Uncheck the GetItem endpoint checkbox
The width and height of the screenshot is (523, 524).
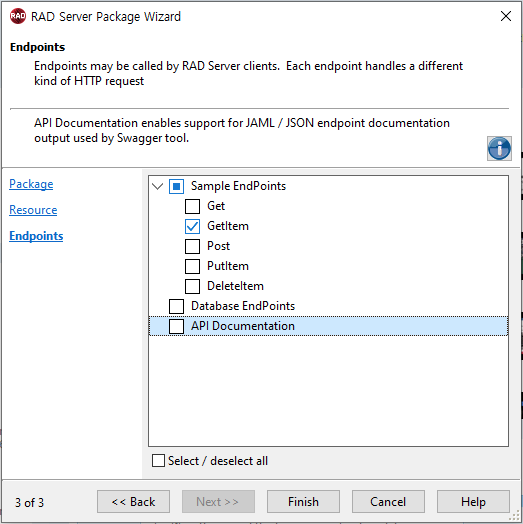click(192, 226)
